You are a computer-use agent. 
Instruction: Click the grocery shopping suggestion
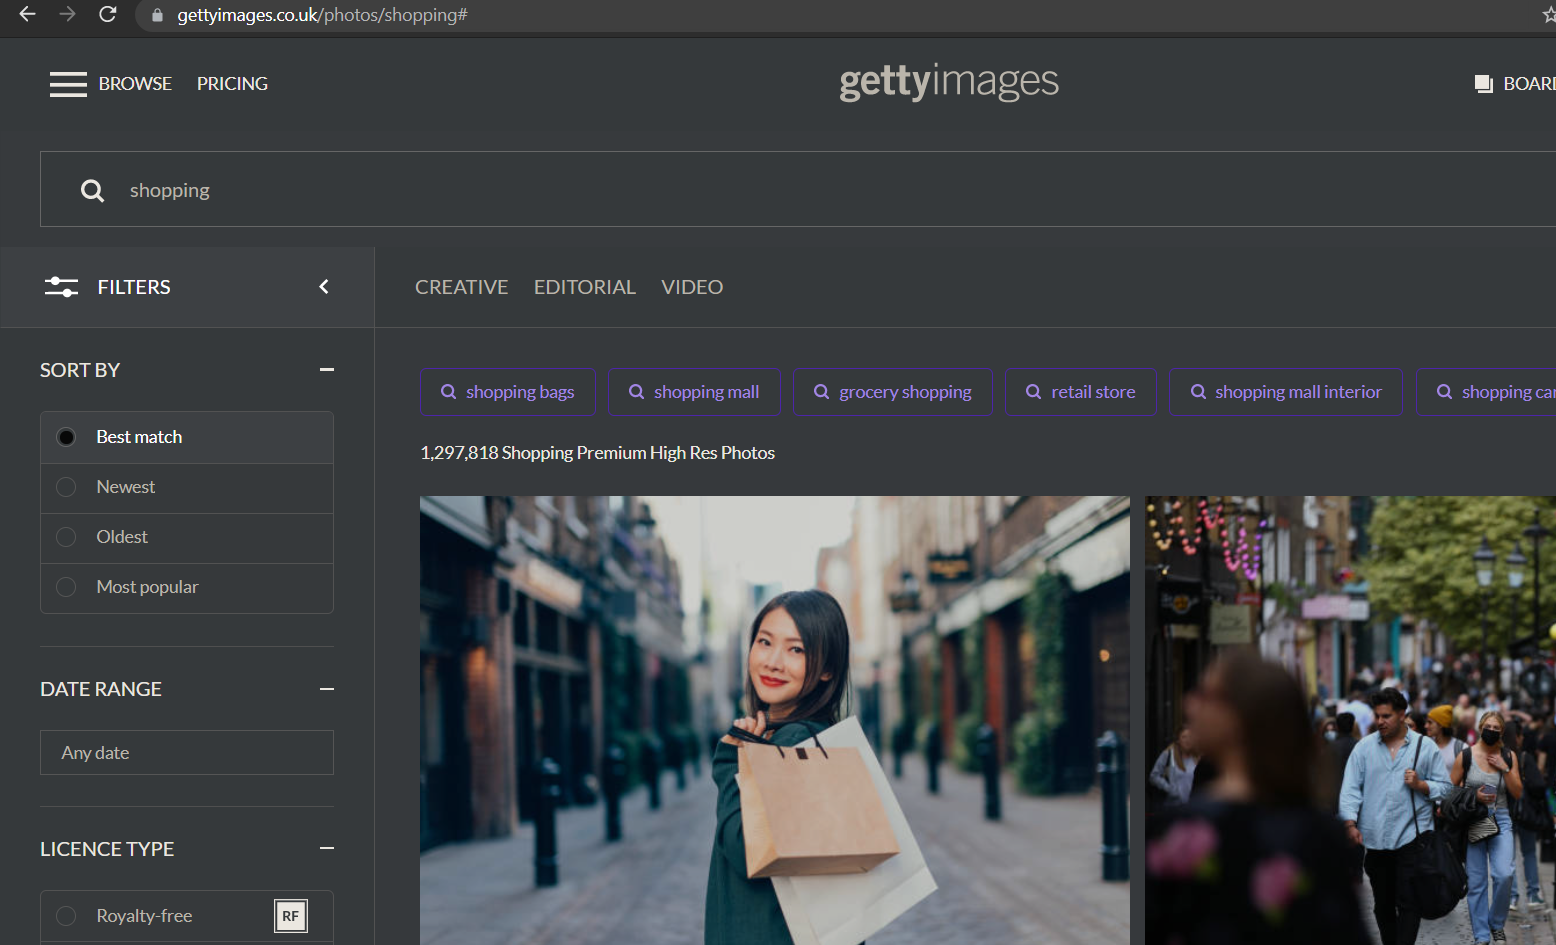tap(893, 392)
